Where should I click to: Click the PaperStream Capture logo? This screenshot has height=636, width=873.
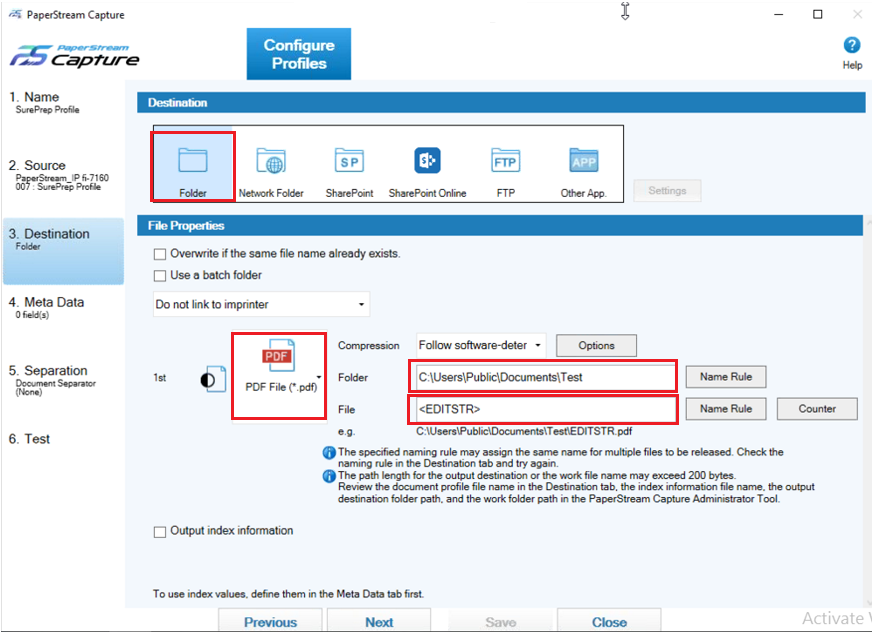[74, 56]
